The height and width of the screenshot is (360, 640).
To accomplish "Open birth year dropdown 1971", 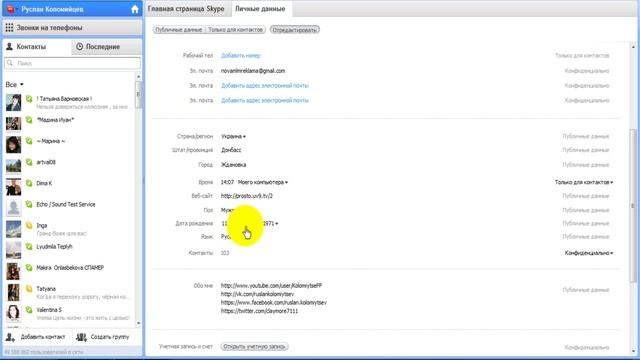I will tap(271, 224).
